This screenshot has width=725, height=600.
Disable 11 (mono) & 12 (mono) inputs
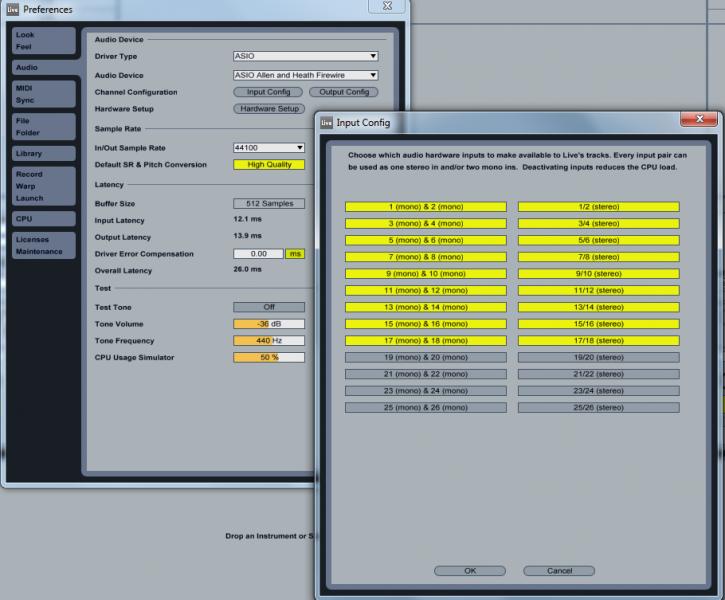click(x=426, y=290)
